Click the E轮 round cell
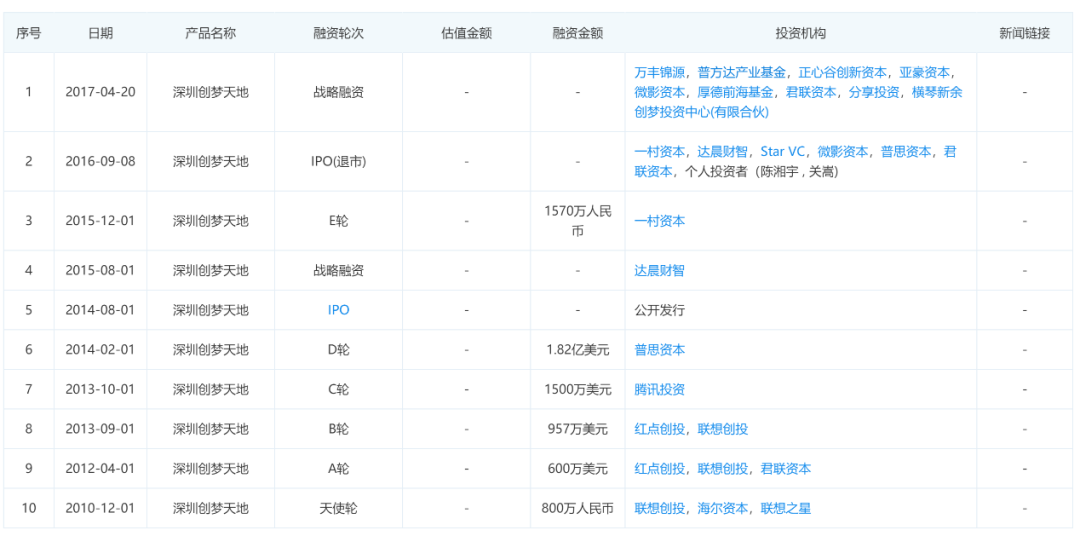 [338, 221]
